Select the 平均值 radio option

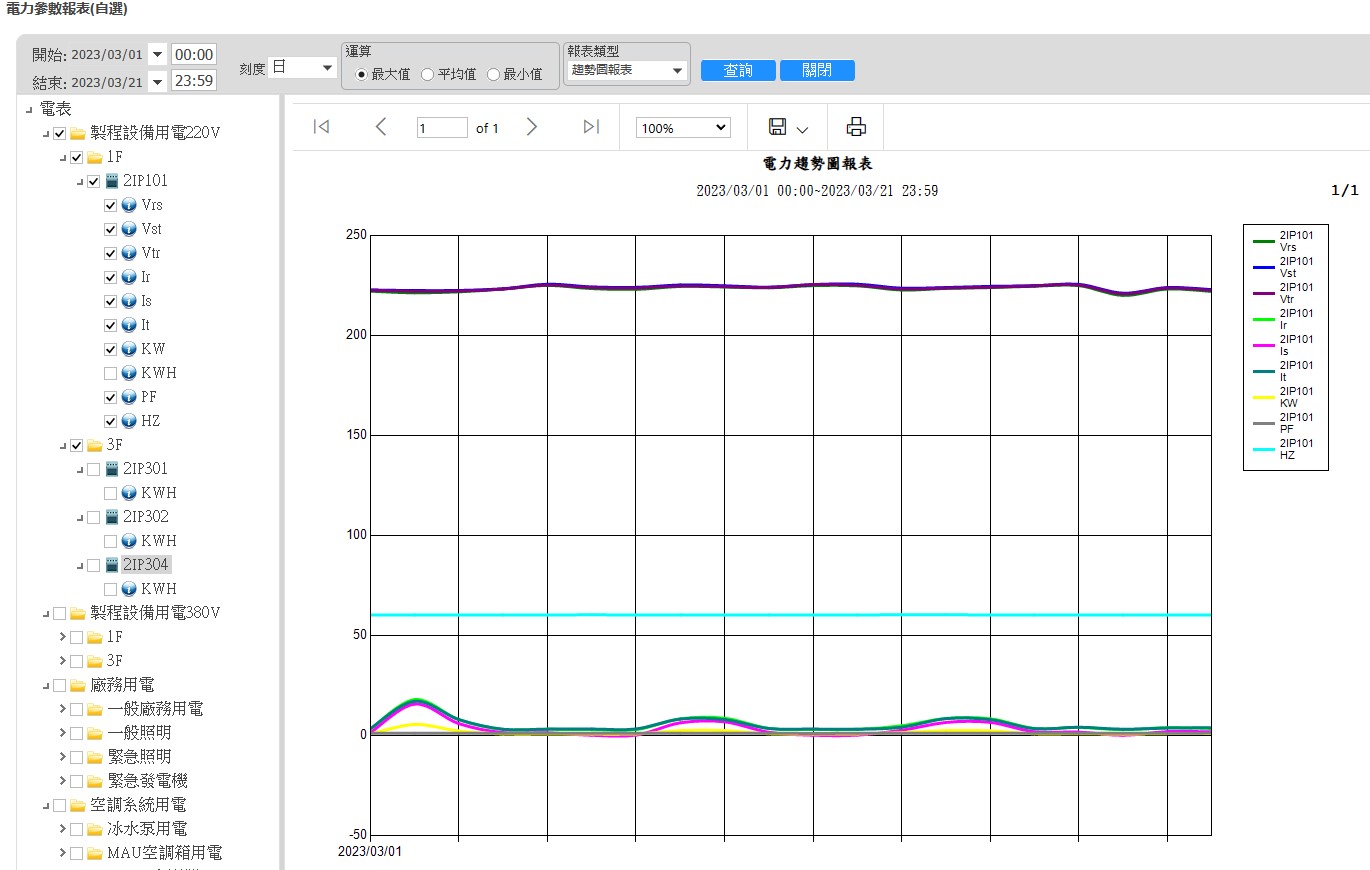(428, 74)
